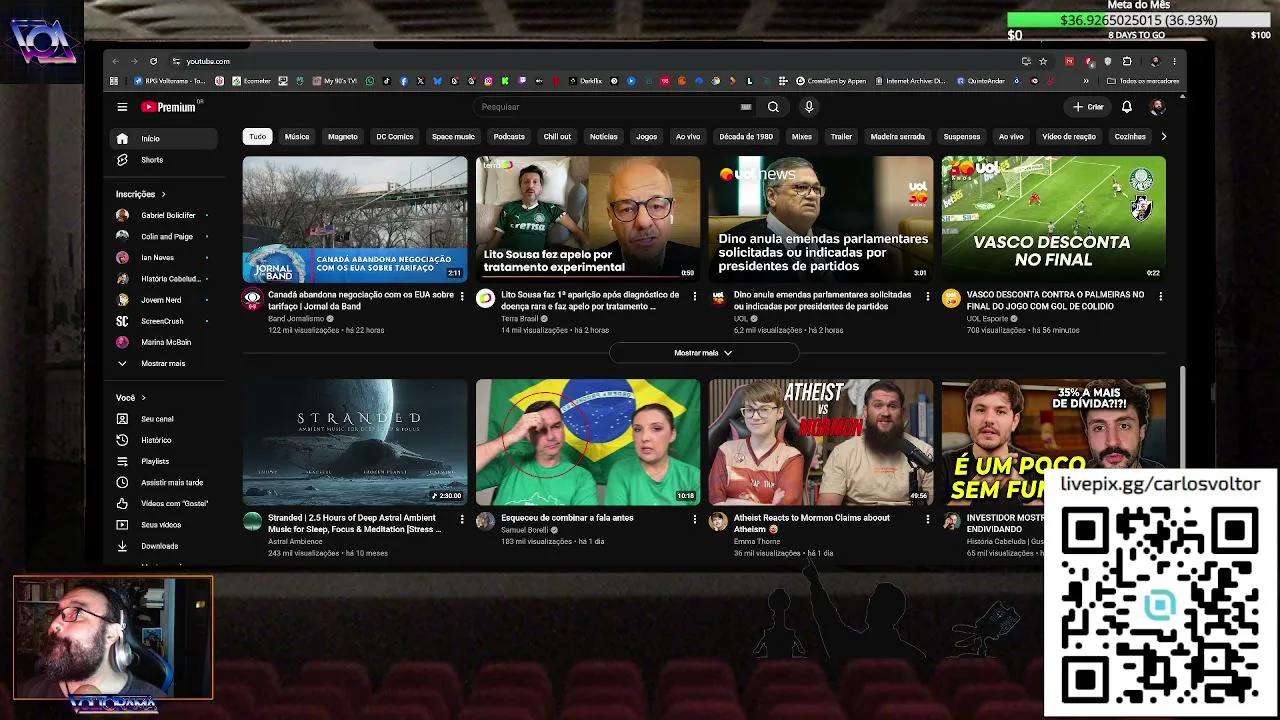
Task: Open Emma Thorne channel avatar
Action: pos(718,521)
